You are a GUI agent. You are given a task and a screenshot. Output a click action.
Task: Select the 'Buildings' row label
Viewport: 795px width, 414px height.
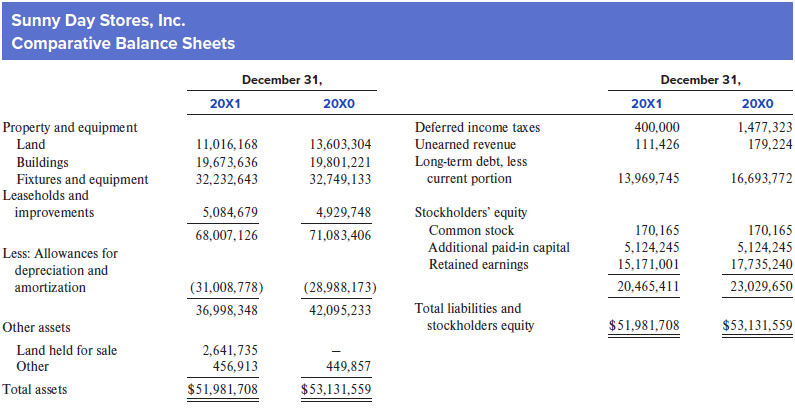[43, 162]
